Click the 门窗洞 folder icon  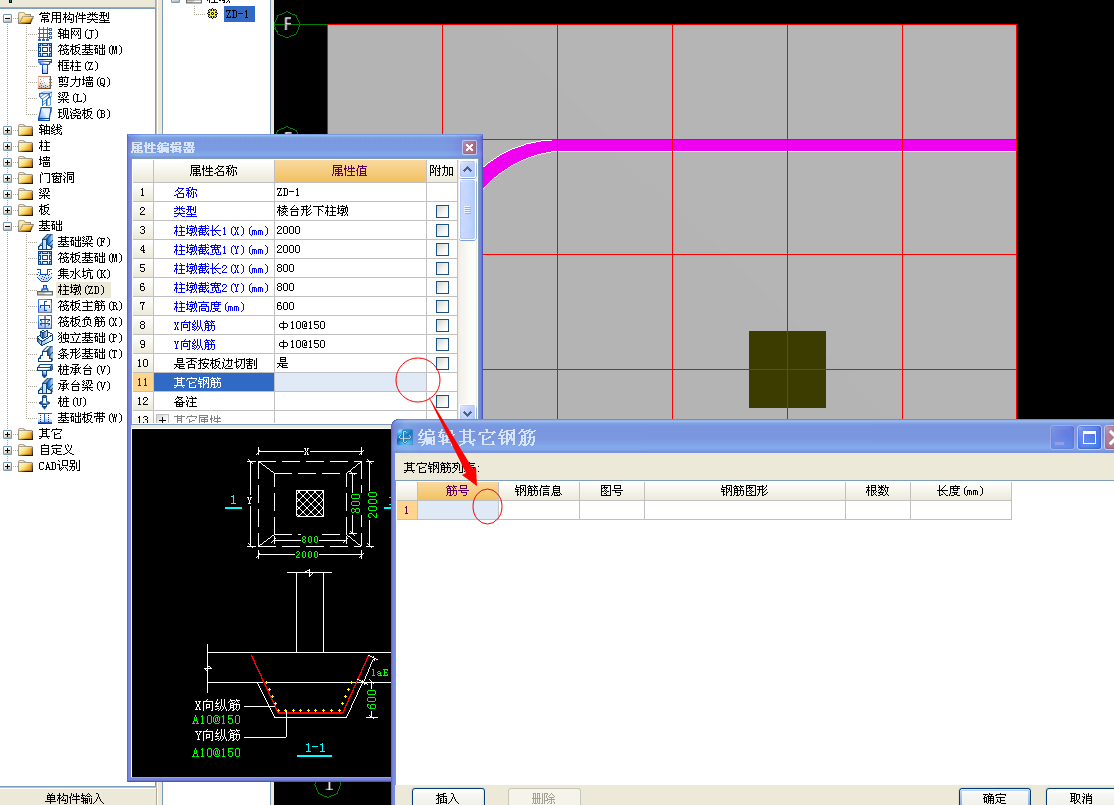coord(26,178)
